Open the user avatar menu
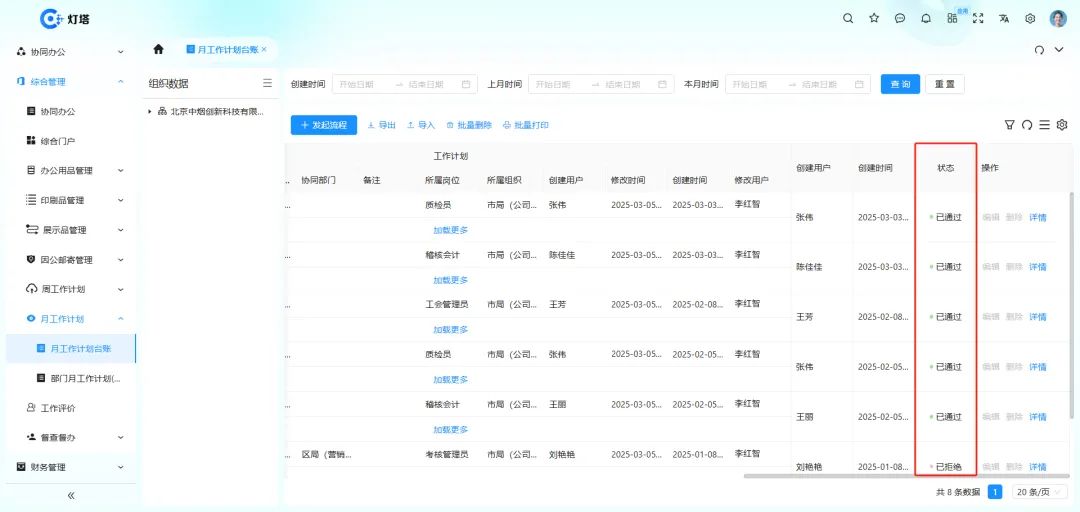 point(1058,19)
